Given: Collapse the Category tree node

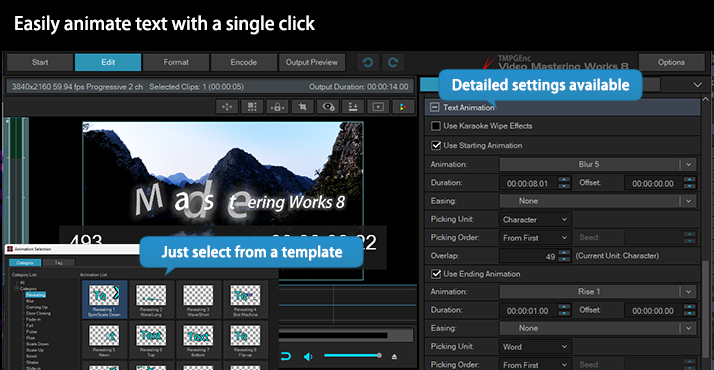Looking at the screenshot, I should point(17,289).
